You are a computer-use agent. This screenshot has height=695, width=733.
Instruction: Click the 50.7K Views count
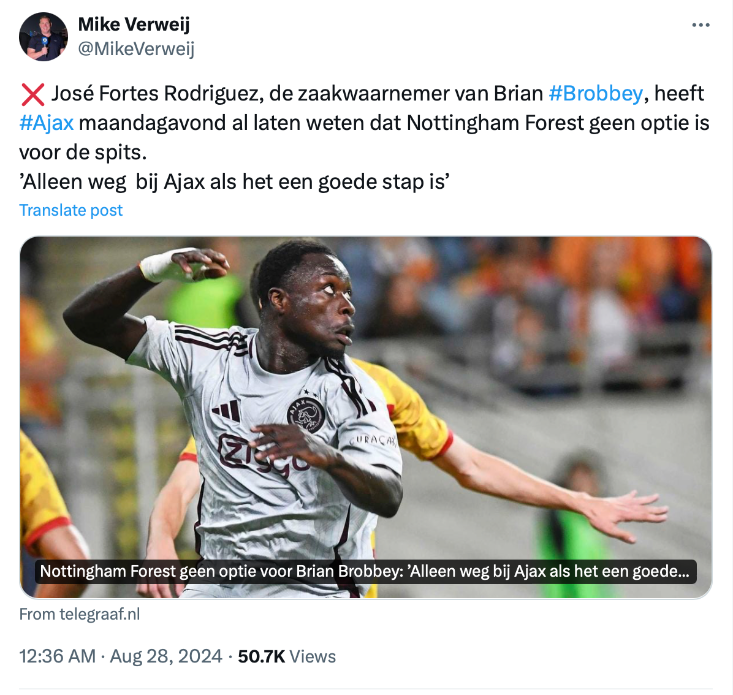[x=287, y=656]
